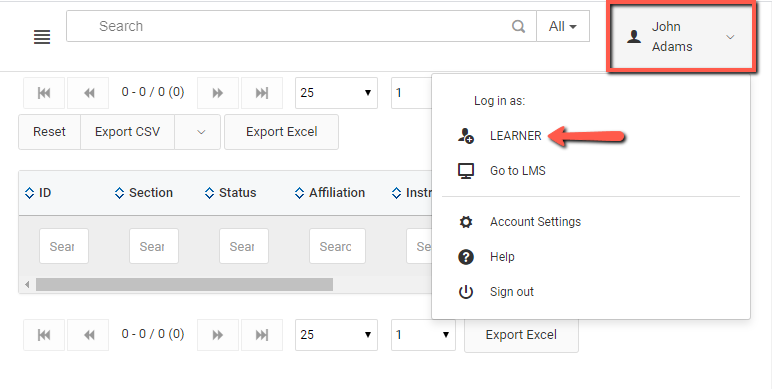This screenshot has height=389, width=772.
Task: Click the top Export Excel button
Action: 282,132
